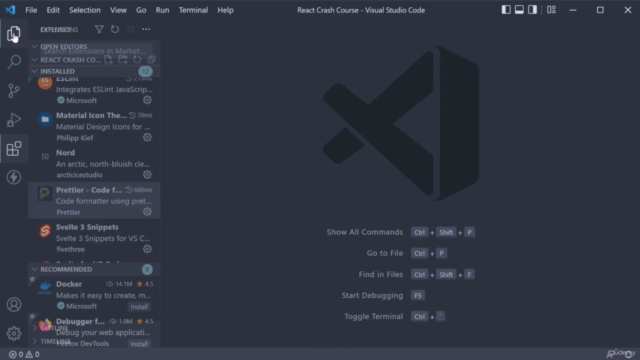Open the Run menu
The image size is (640, 360).
pyautogui.click(x=162, y=10)
